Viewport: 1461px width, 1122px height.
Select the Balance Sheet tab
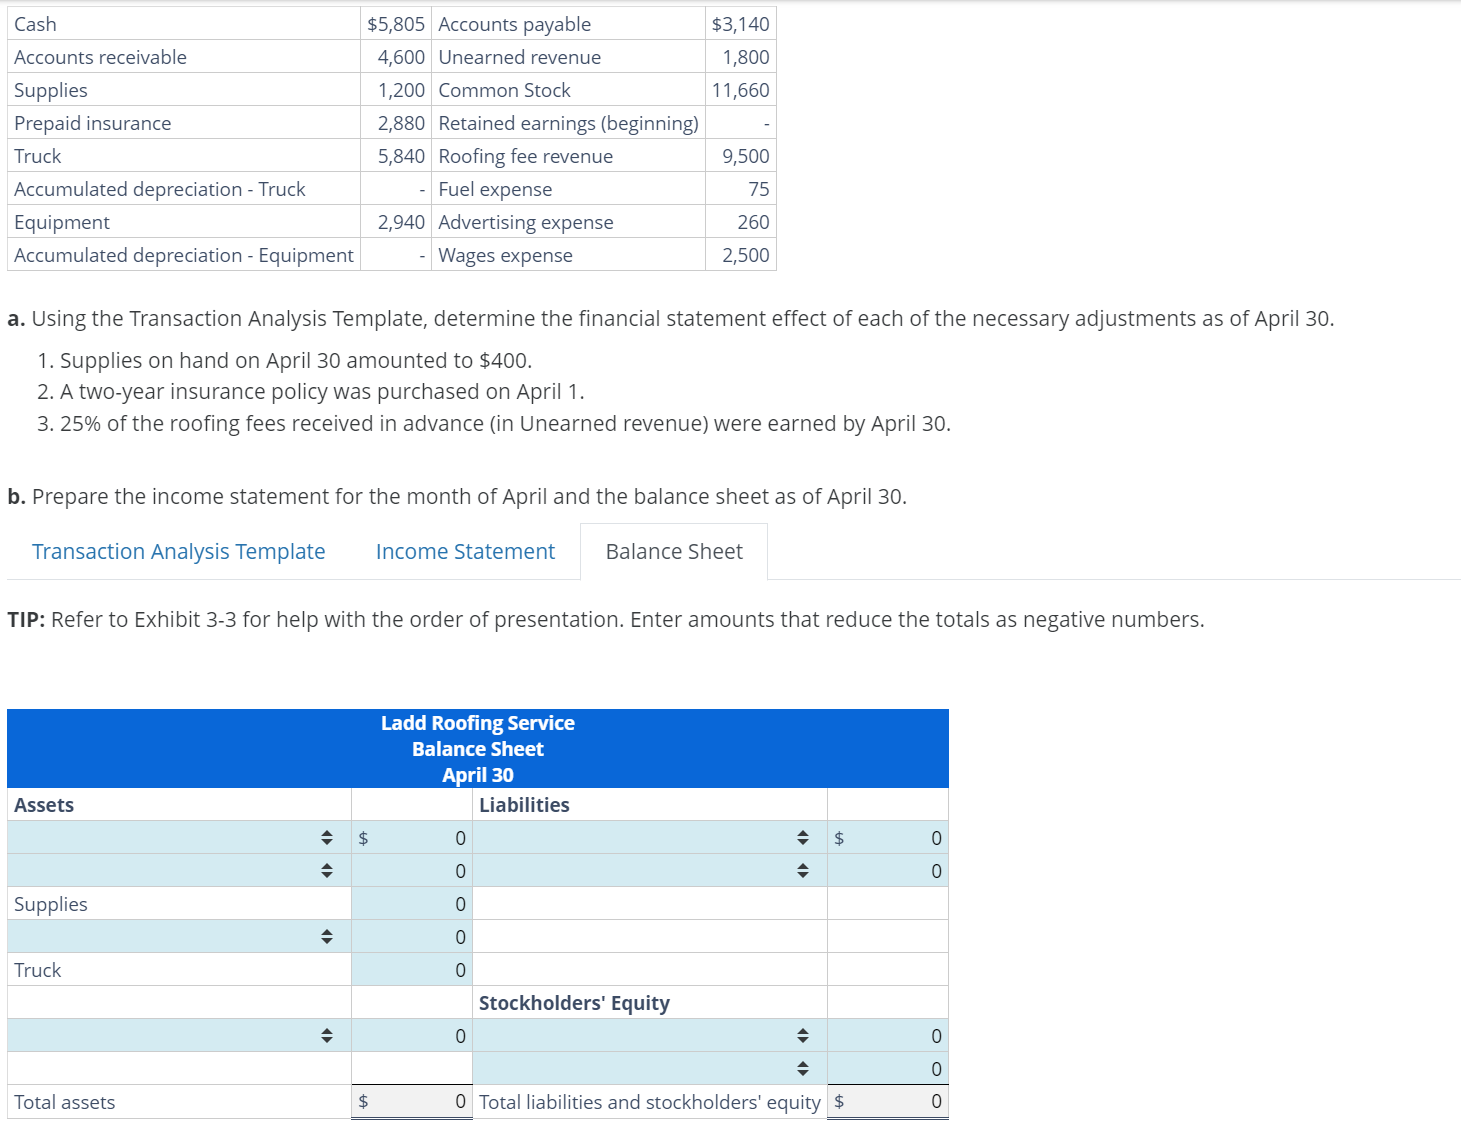[673, 551]
